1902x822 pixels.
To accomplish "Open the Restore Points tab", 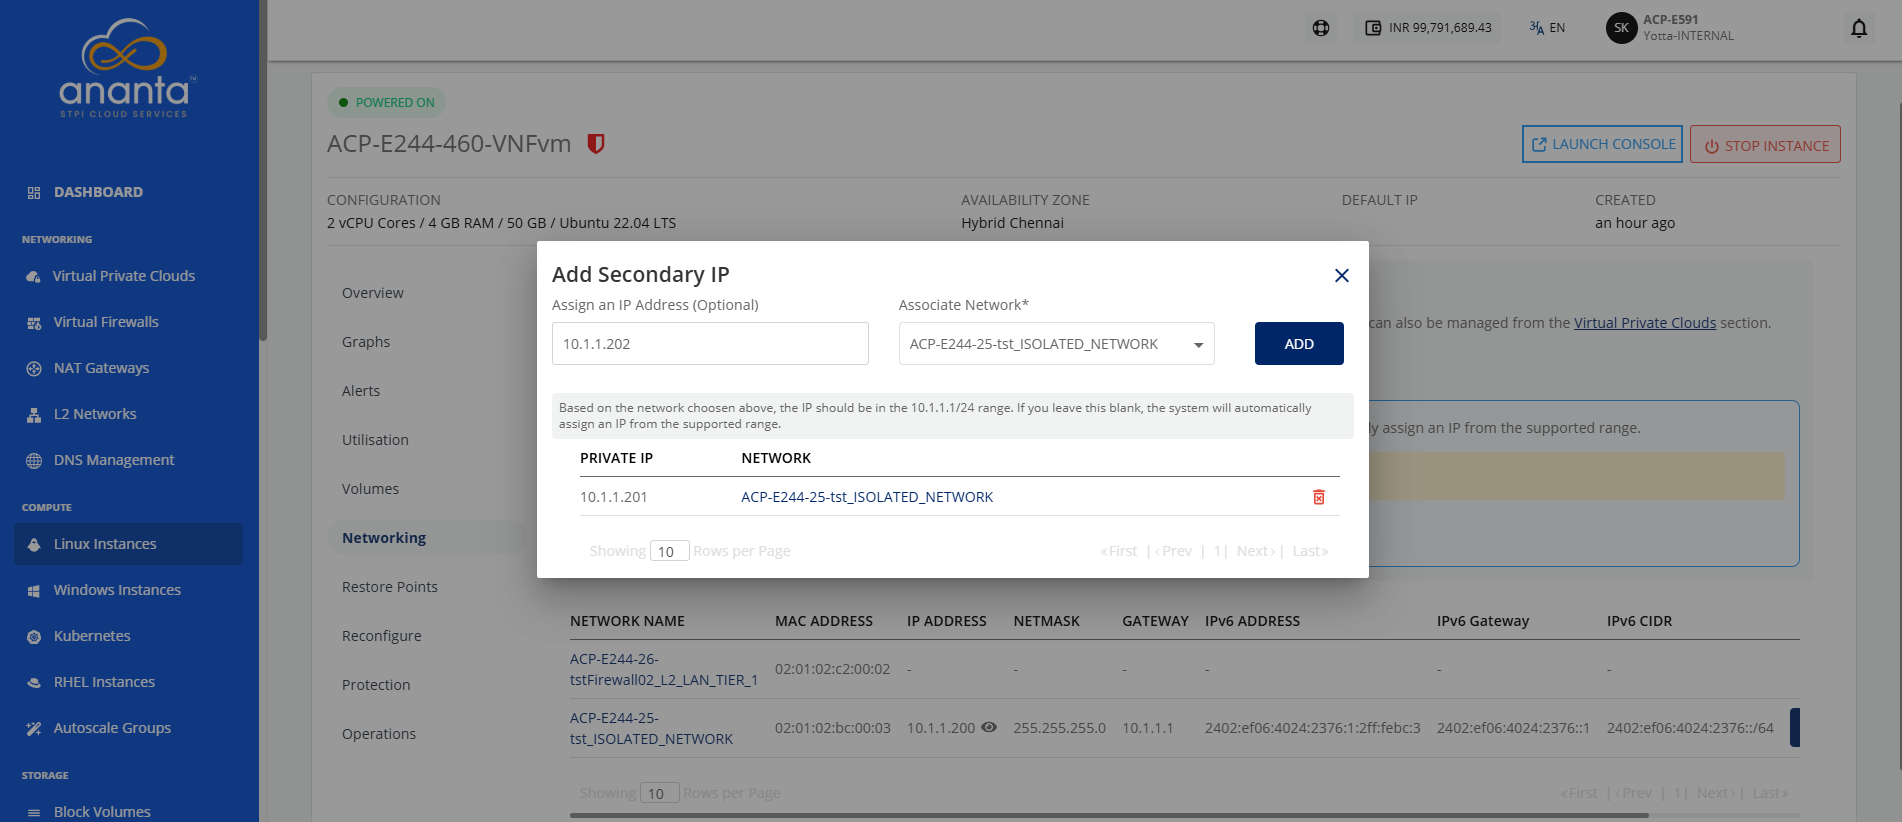I will point(390,587).
